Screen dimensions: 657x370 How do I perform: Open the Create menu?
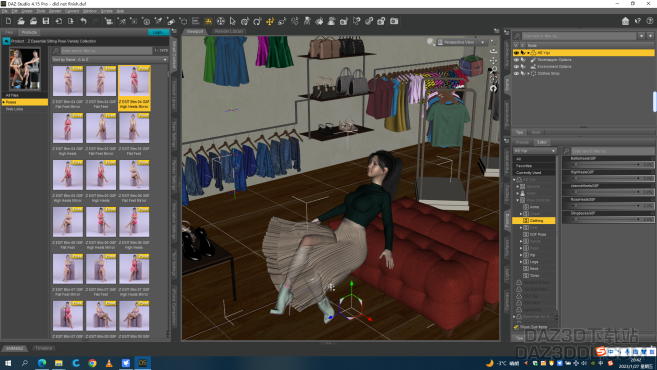(27, 11)
